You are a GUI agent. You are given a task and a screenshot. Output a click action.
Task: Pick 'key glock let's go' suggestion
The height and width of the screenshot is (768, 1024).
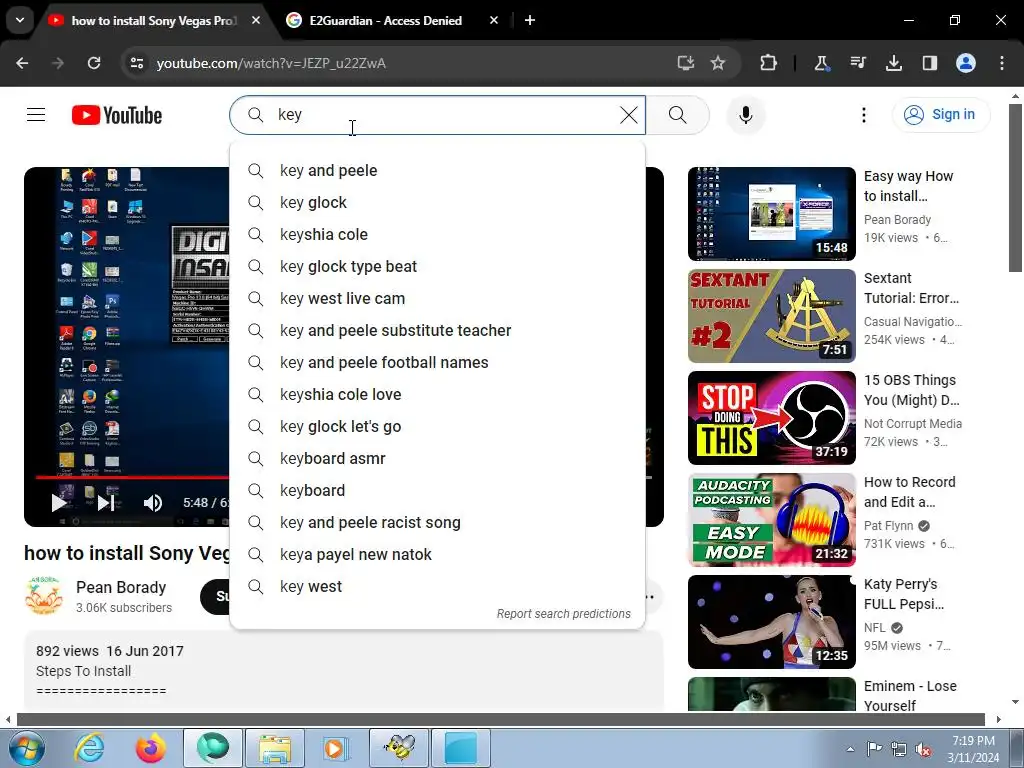[x=438, y=426]
